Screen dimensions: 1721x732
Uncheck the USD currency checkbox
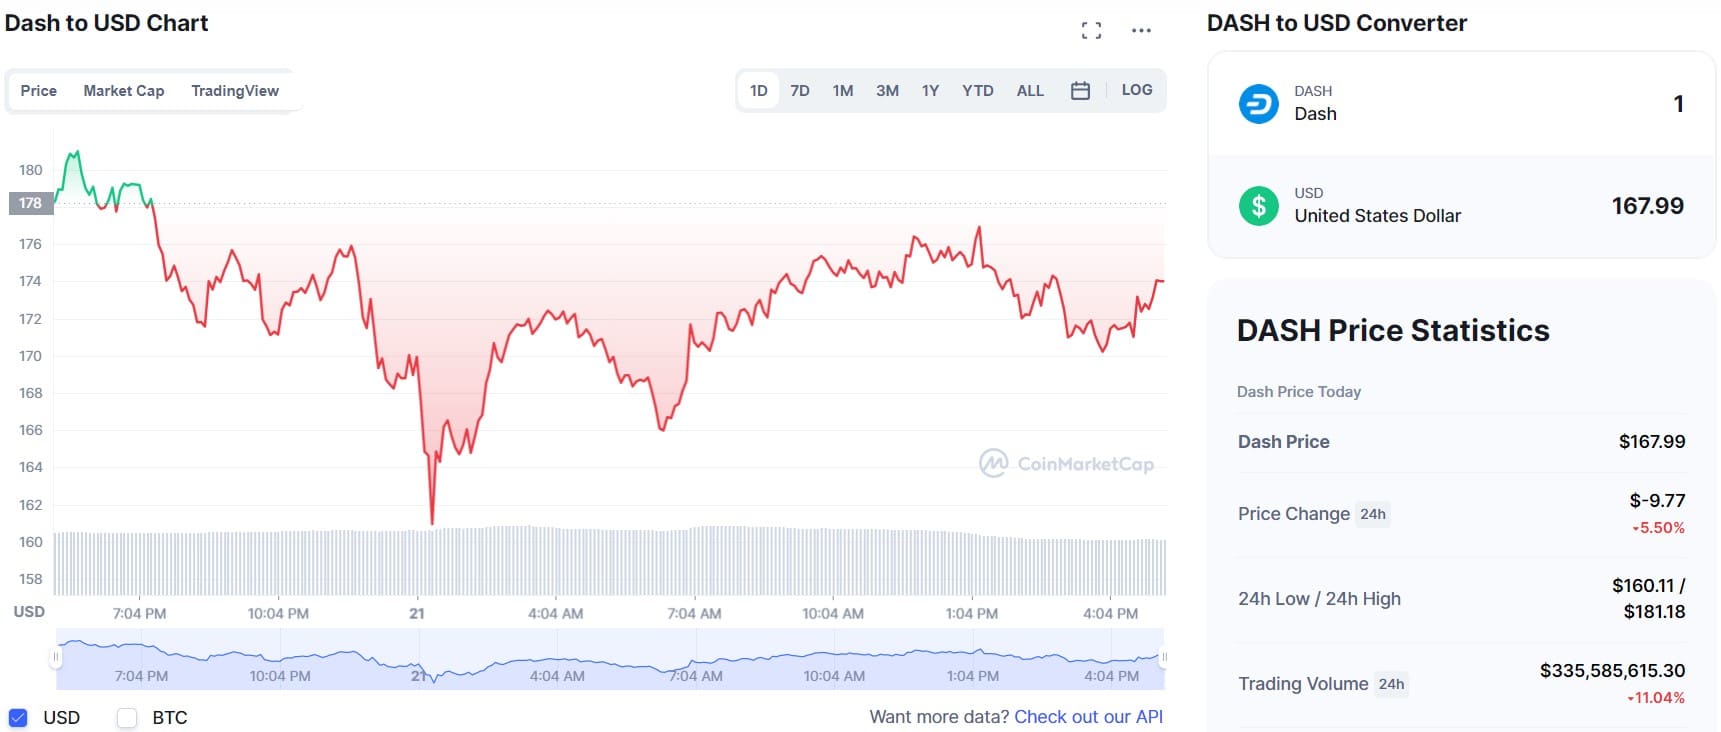18,717
